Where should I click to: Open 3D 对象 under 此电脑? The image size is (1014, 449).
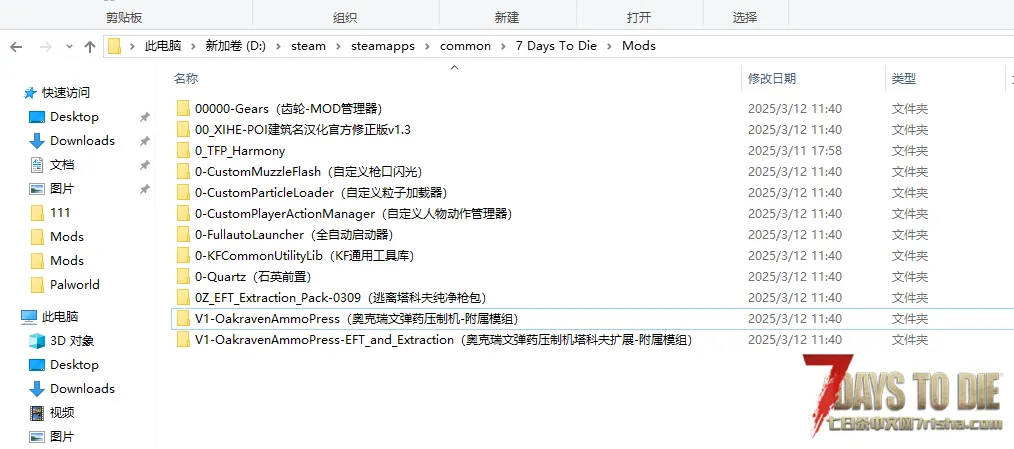point(72,340)
